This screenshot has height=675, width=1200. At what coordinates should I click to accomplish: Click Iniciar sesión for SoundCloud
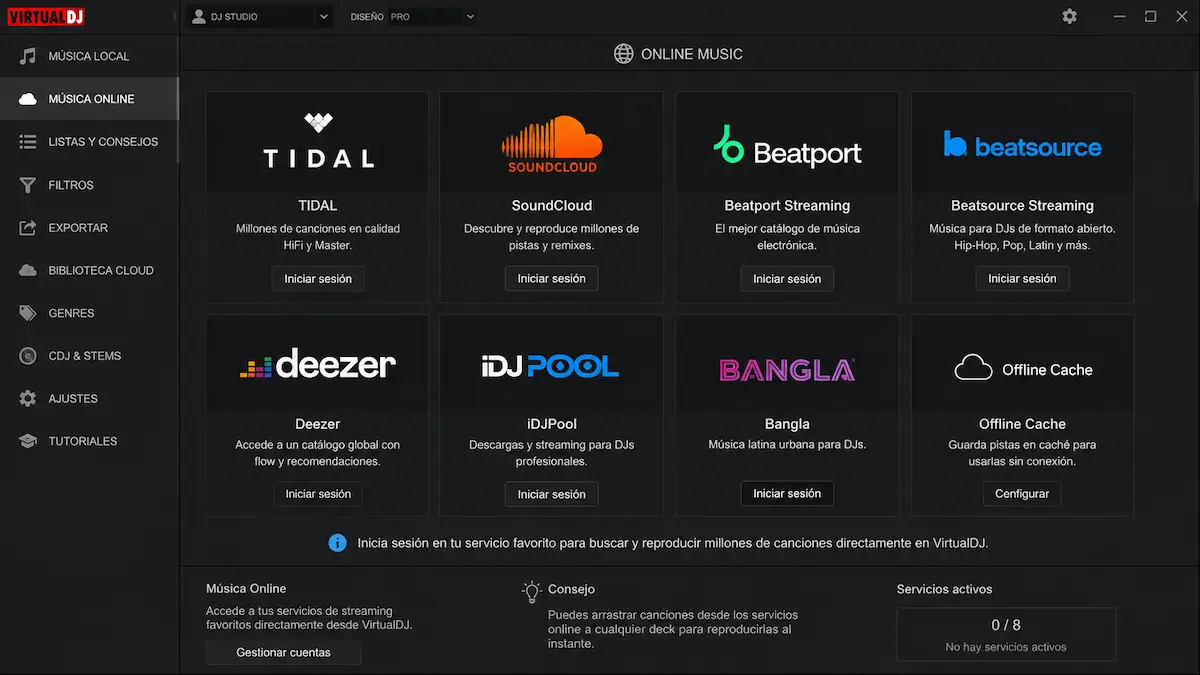tap(551, 278)
